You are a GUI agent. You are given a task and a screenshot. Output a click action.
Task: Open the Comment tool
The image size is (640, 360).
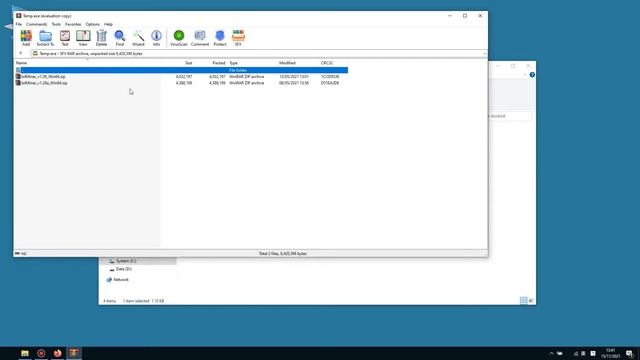[200, 38]
